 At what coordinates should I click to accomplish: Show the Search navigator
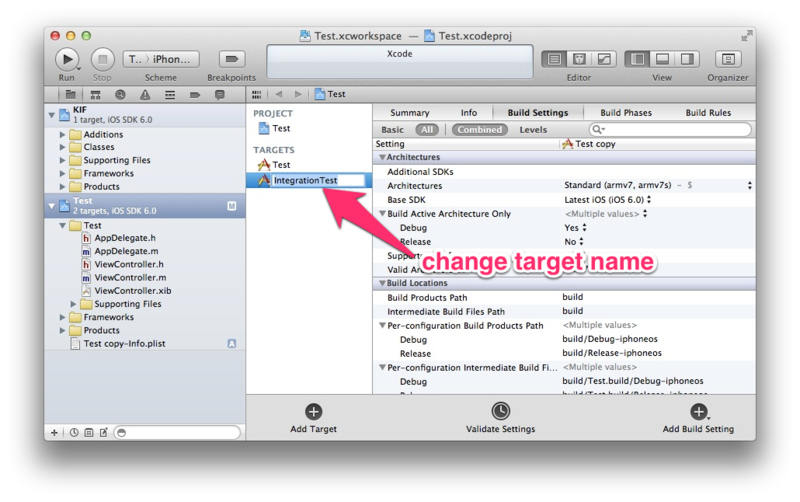(x=120, y=94)
